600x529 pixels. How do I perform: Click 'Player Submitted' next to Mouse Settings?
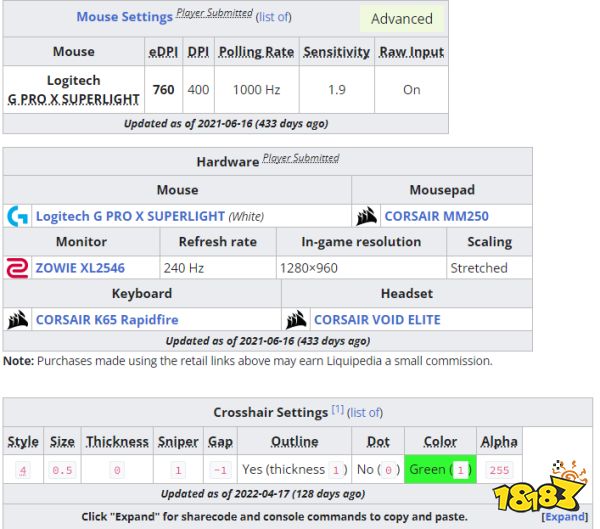pyautogui.click(x=214, y=13)
